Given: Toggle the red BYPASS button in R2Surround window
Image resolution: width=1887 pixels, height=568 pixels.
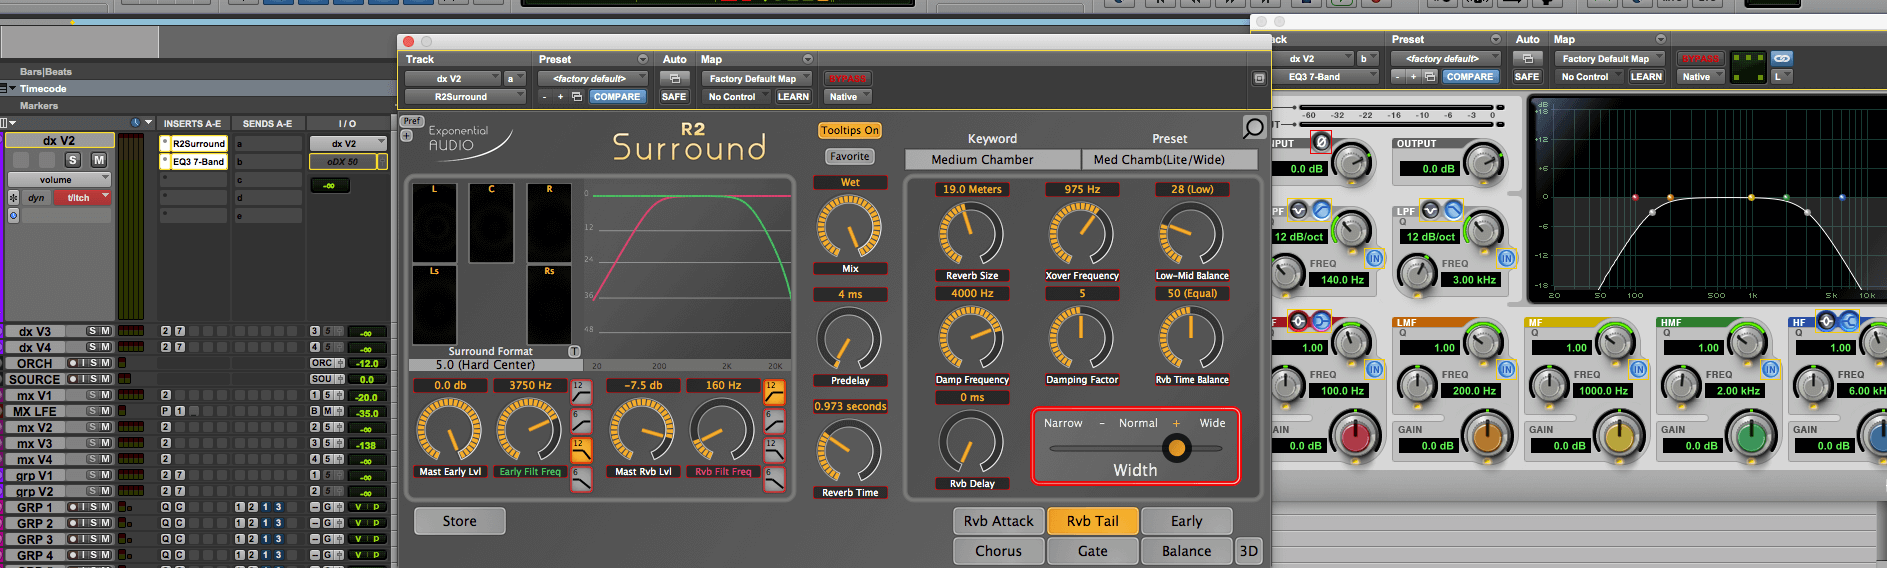Looking at the screenshot, I should click(847, 78).
